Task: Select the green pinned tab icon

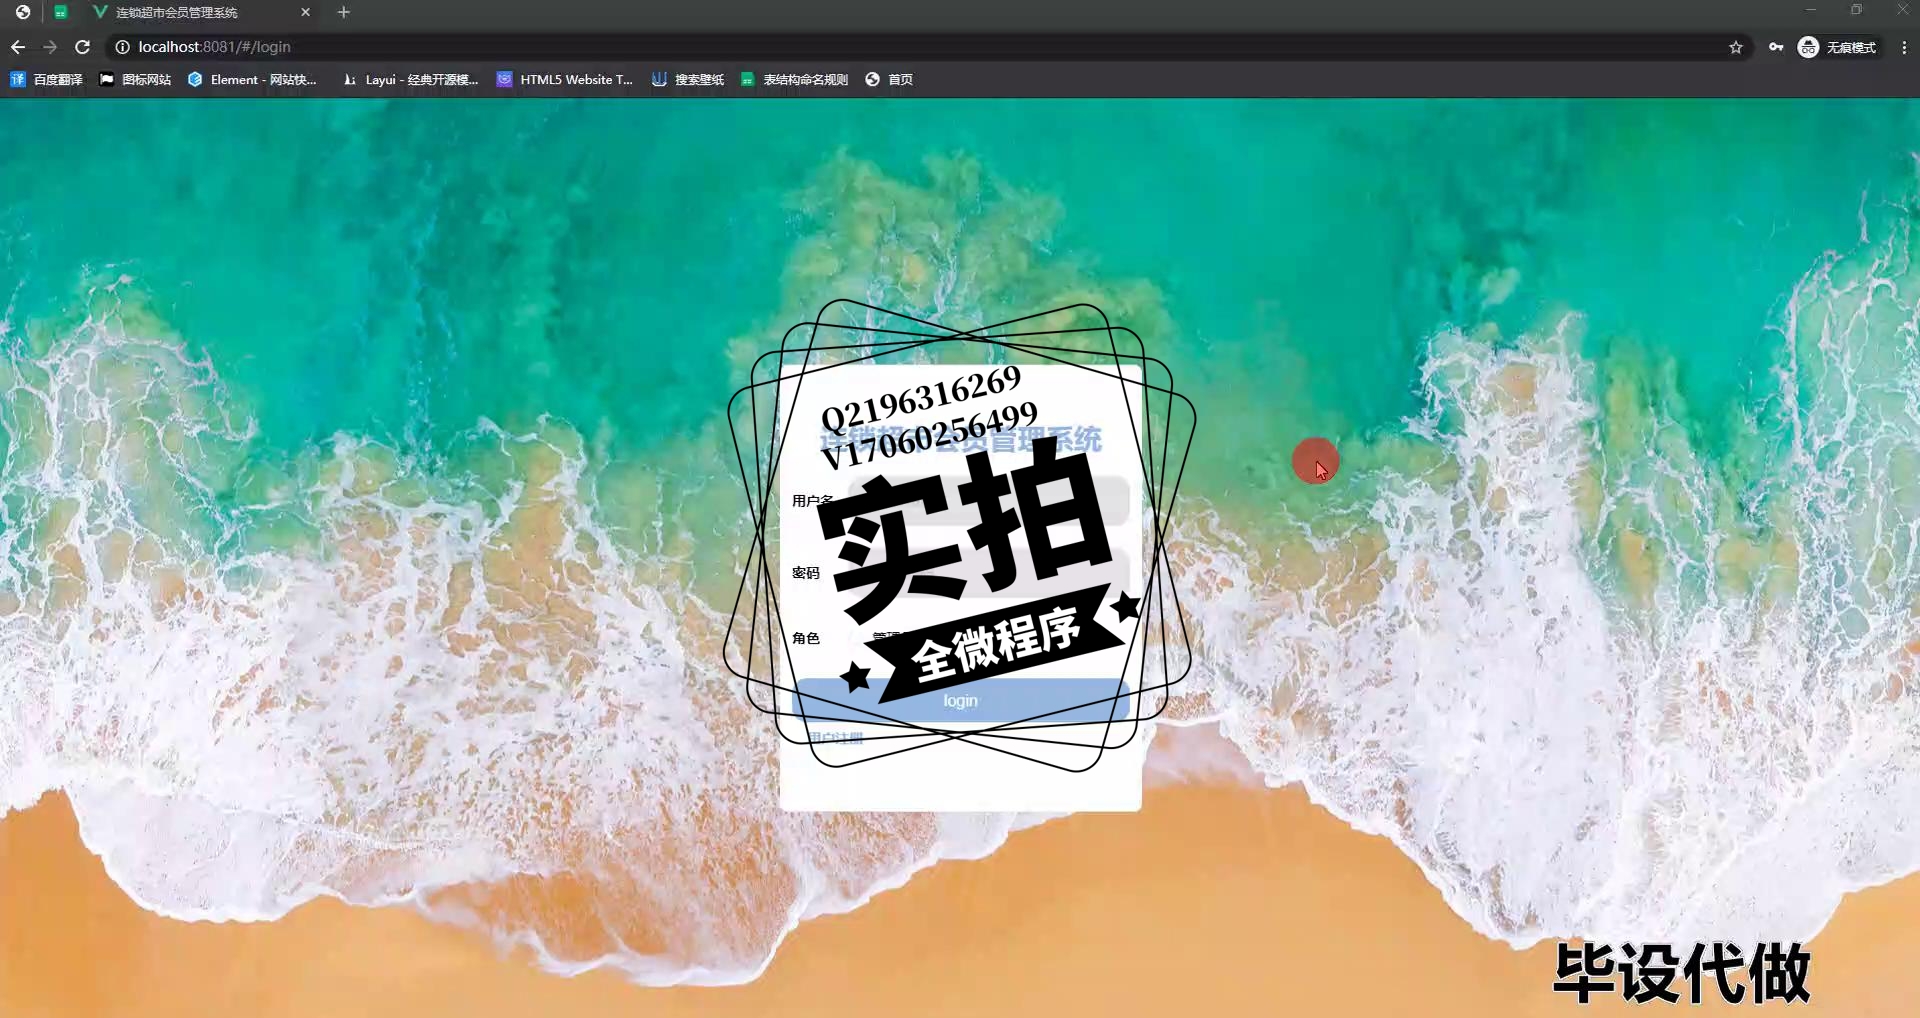Action: 60,12
